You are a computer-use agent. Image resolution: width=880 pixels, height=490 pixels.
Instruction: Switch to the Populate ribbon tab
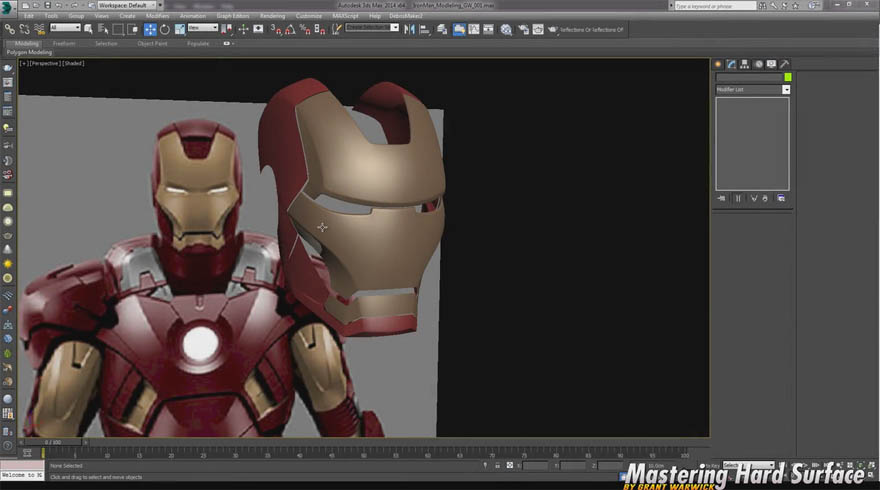198,44
